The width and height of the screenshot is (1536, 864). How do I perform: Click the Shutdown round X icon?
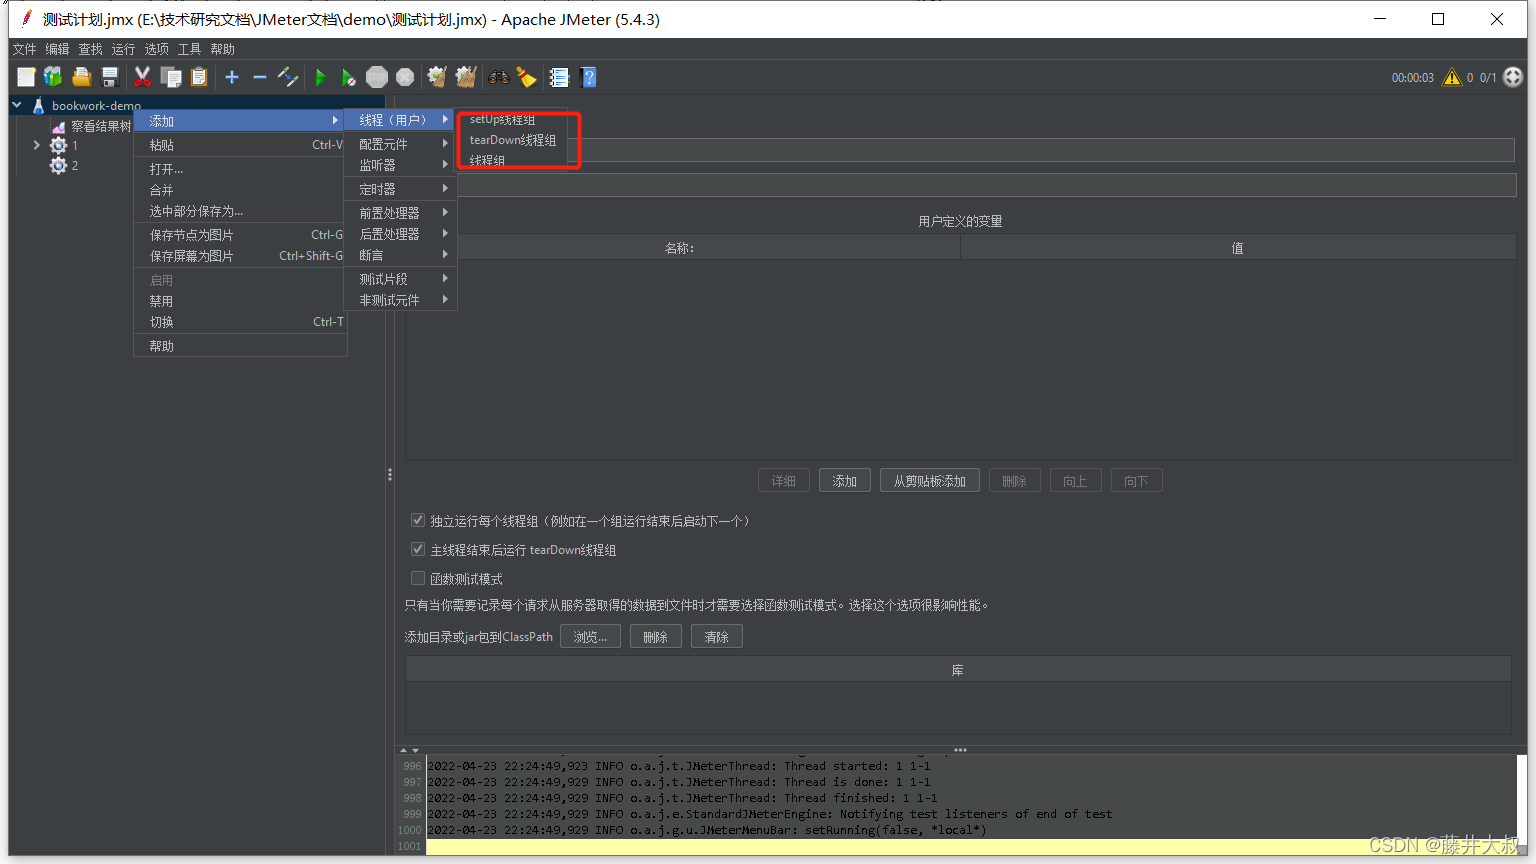pos(405,77)
